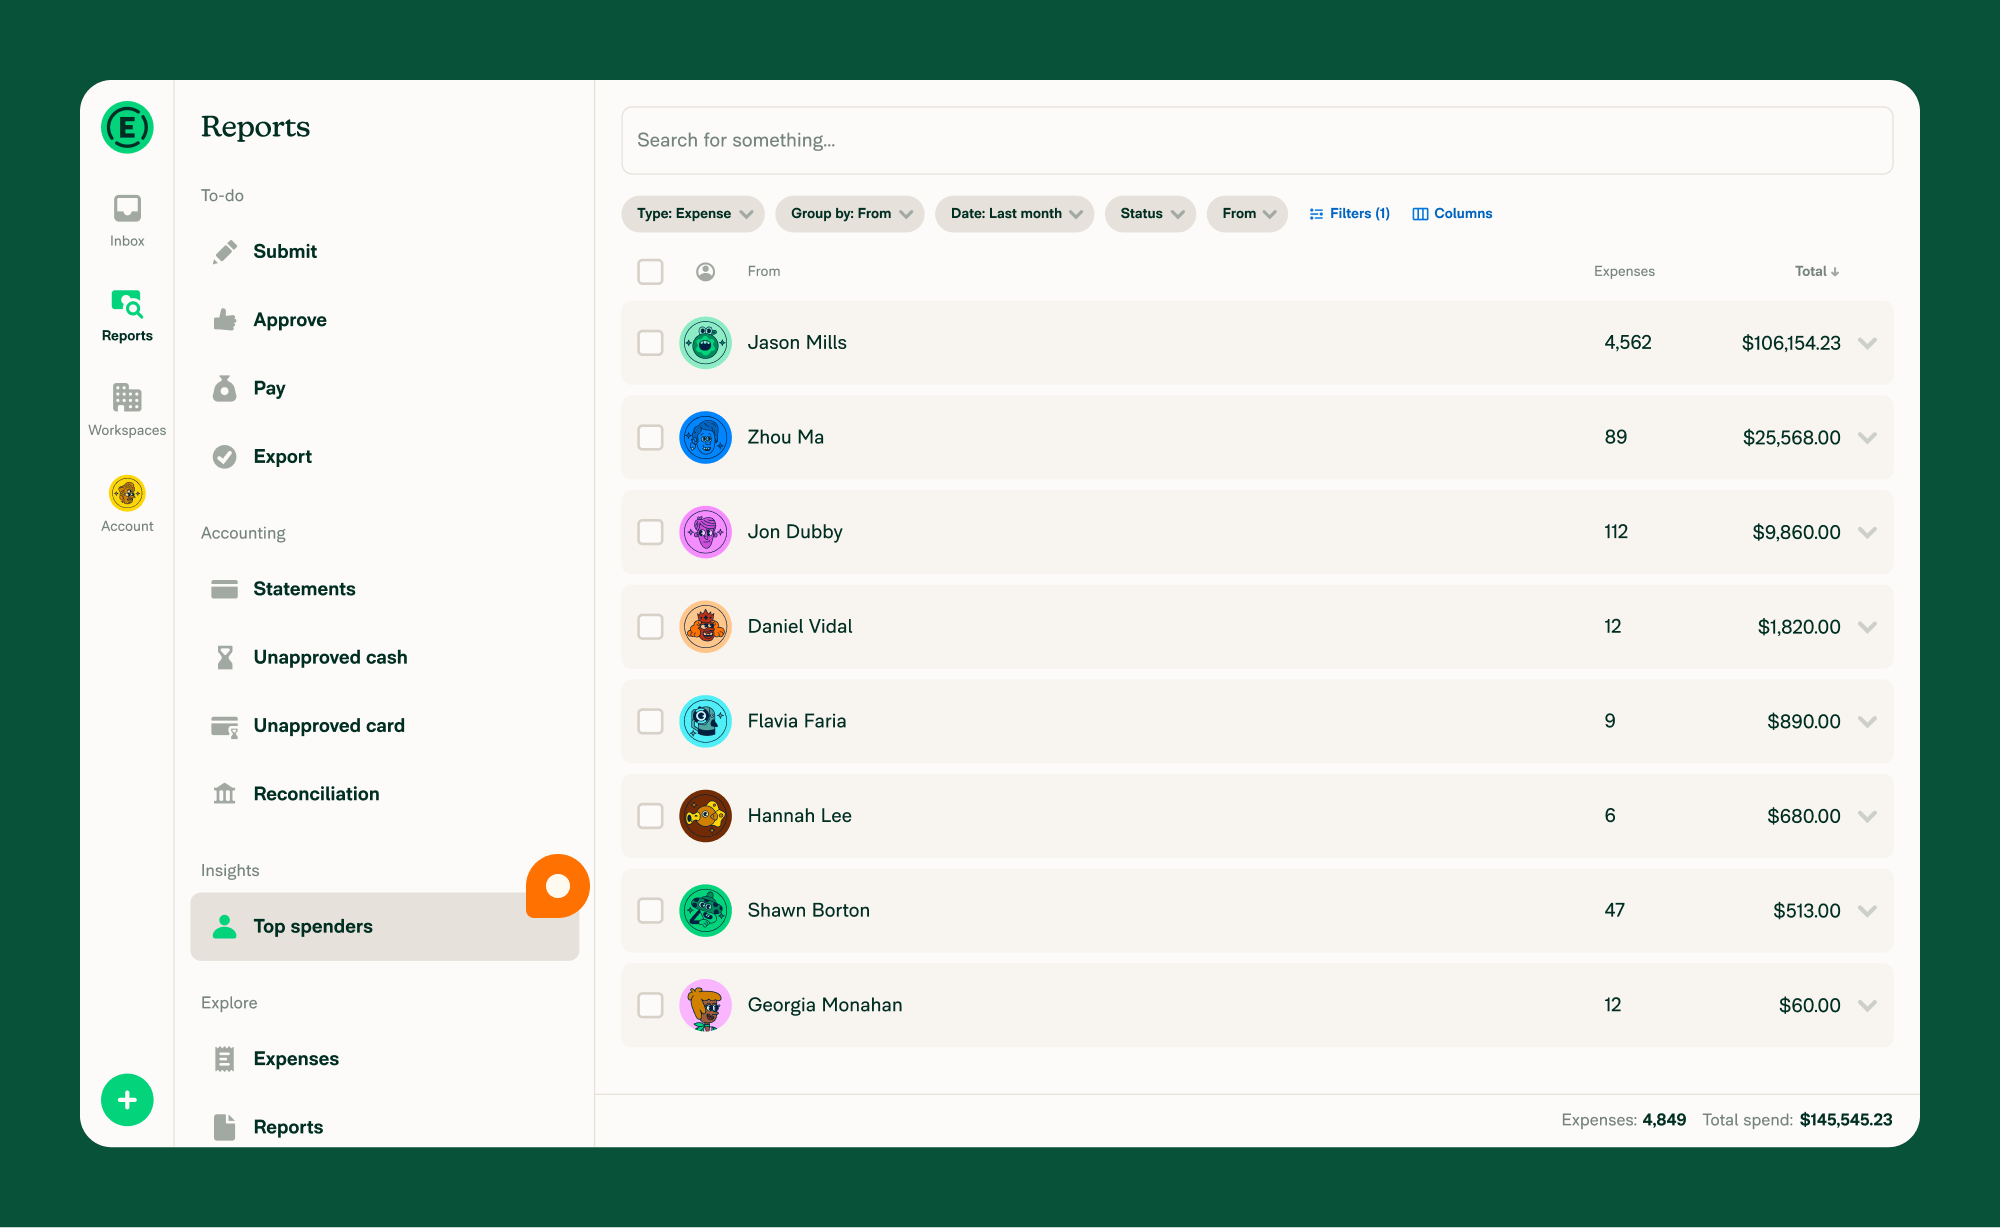Open Filters (1) settings
The image size is (2000, 1228).
(1348, 213)
